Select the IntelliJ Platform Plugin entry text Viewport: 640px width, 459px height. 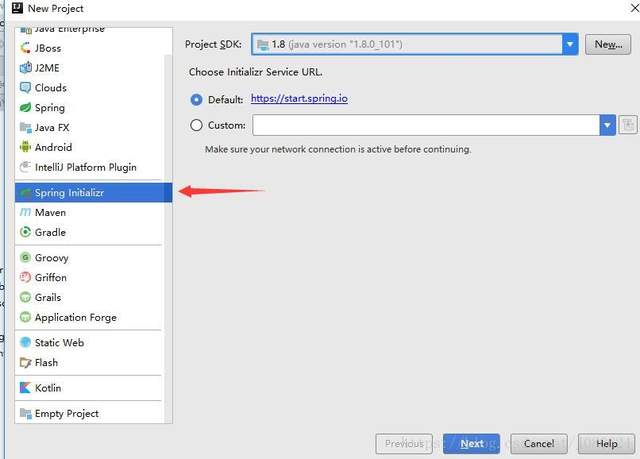86,167
